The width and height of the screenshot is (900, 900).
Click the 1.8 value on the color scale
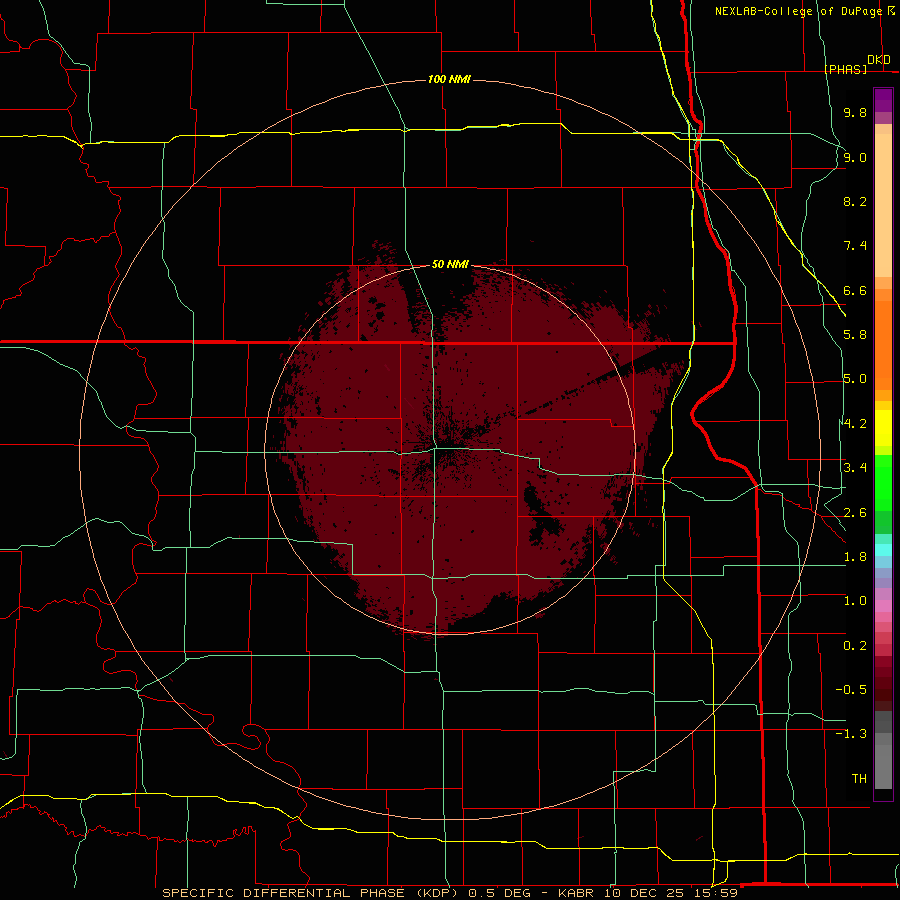(x=855, y=557)
